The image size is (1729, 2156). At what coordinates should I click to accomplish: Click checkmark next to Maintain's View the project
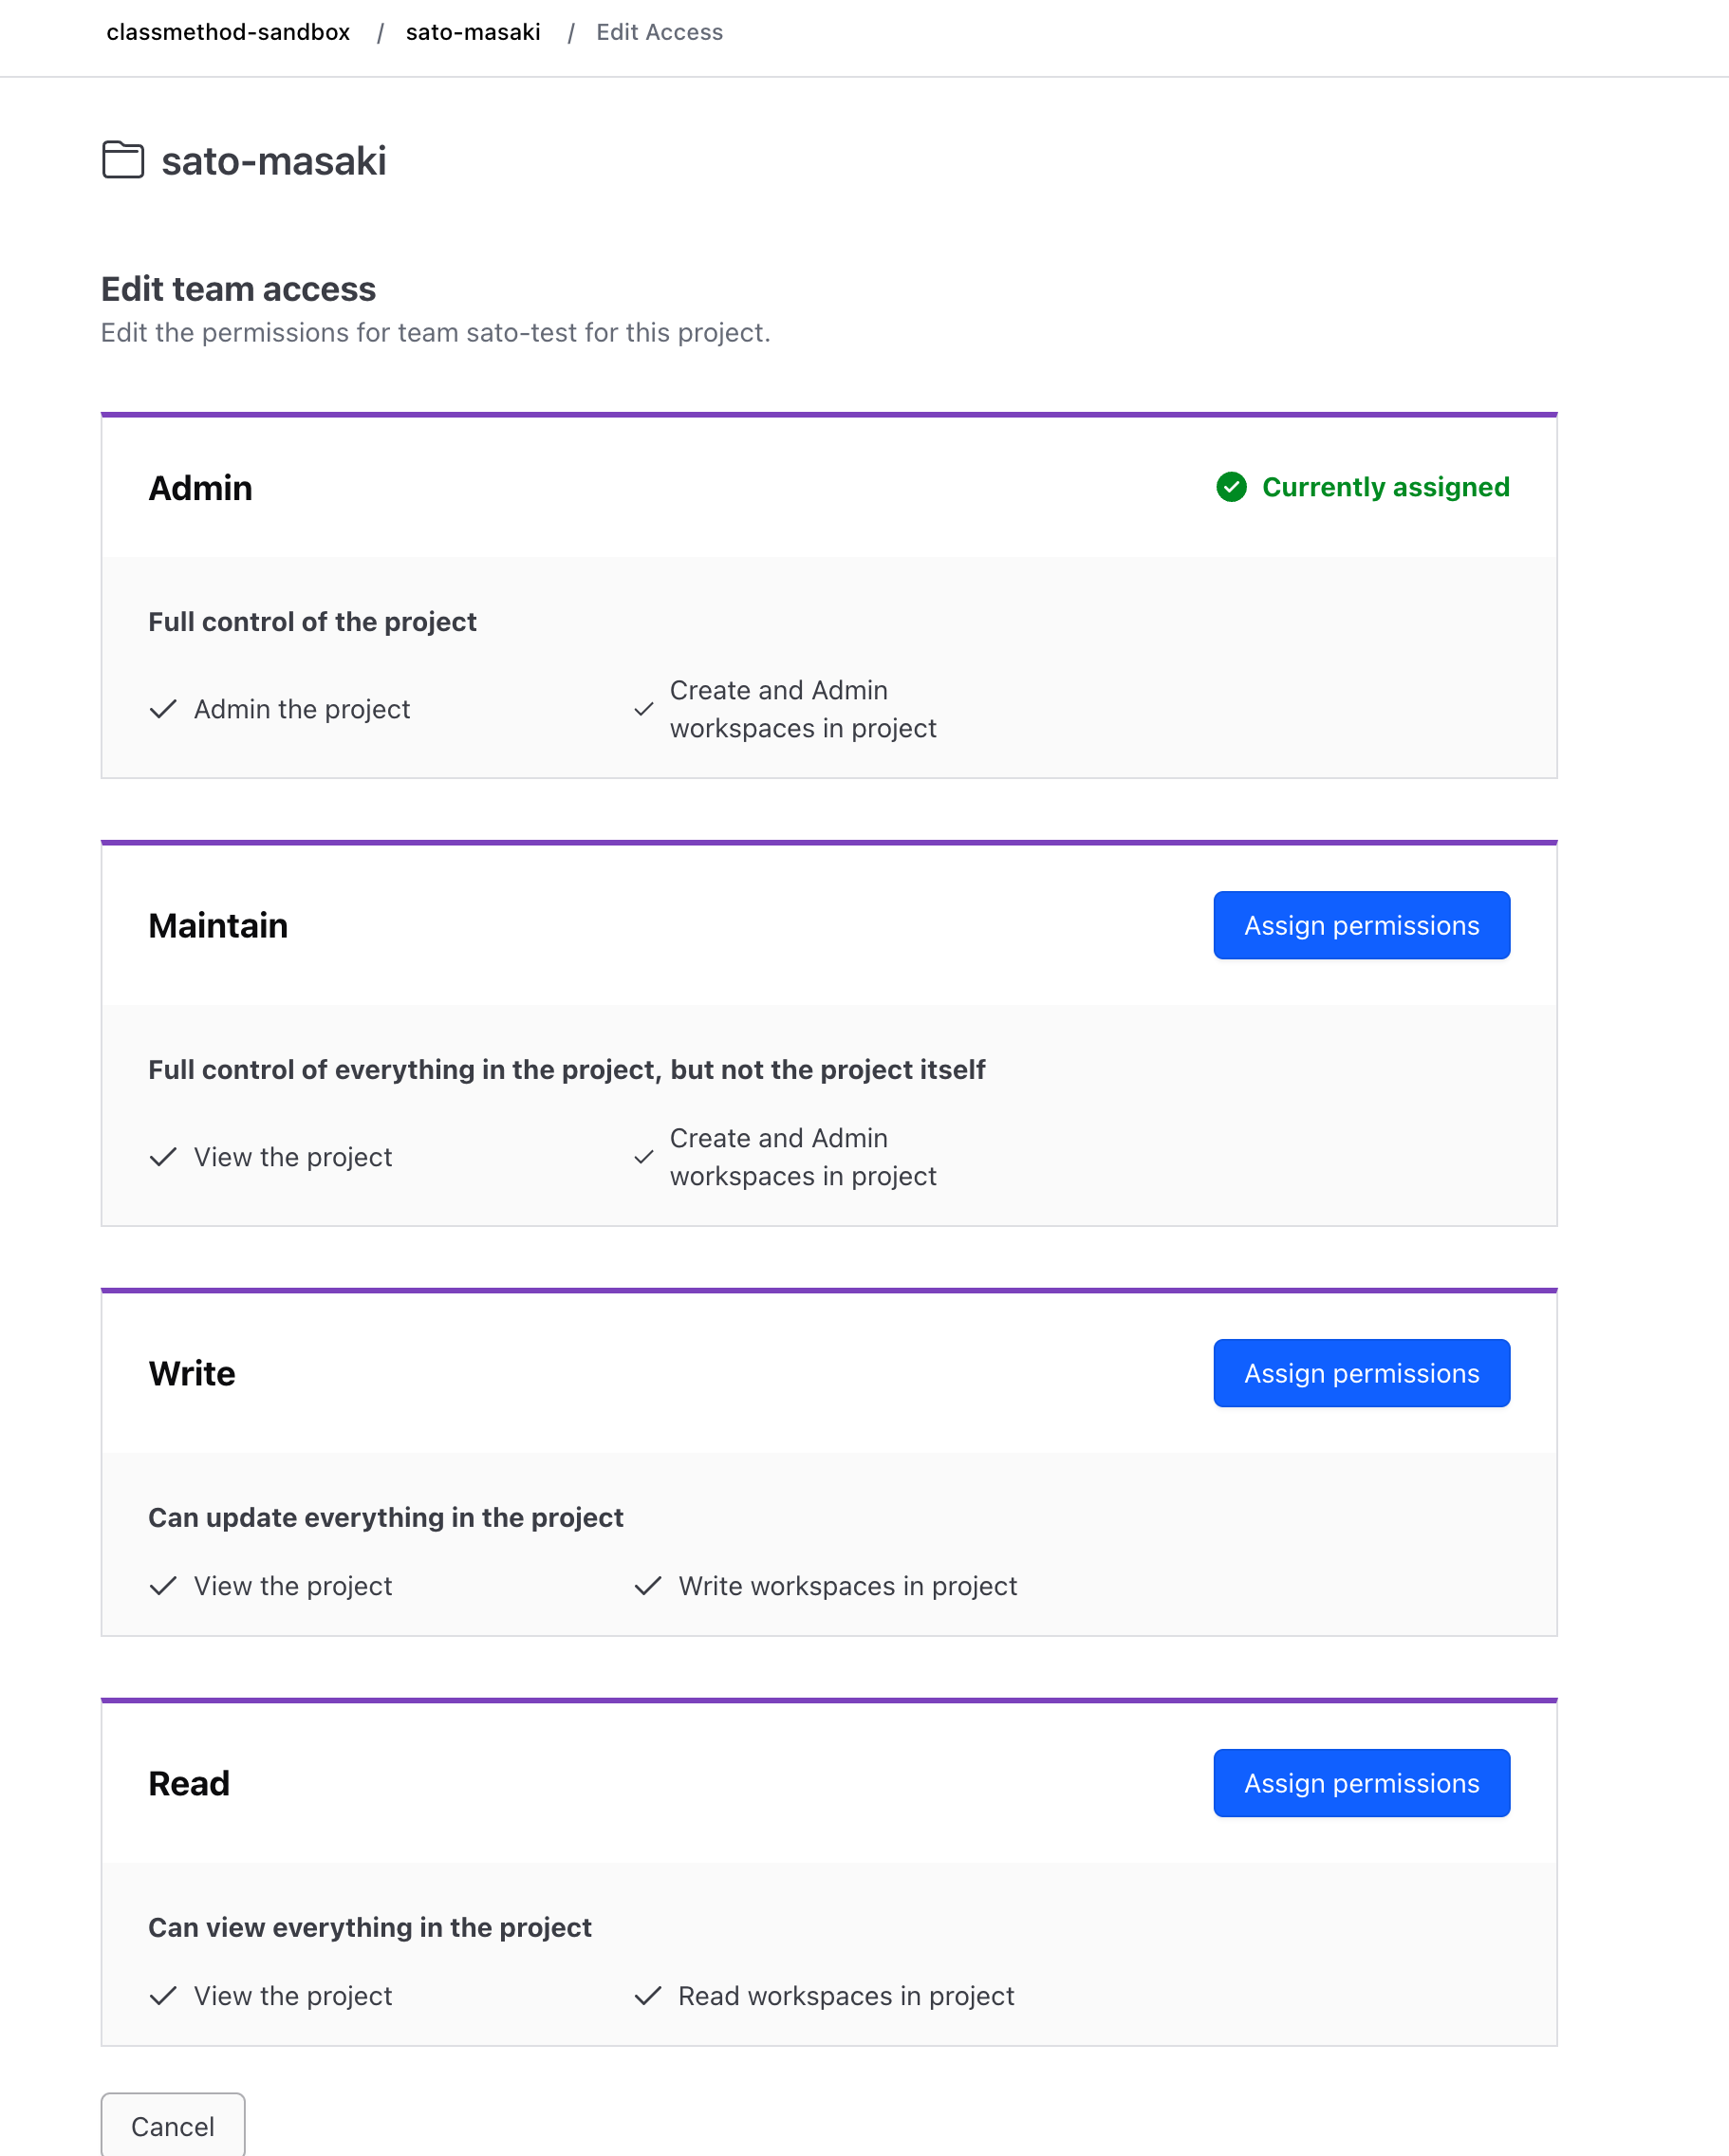click(163, 1157)
